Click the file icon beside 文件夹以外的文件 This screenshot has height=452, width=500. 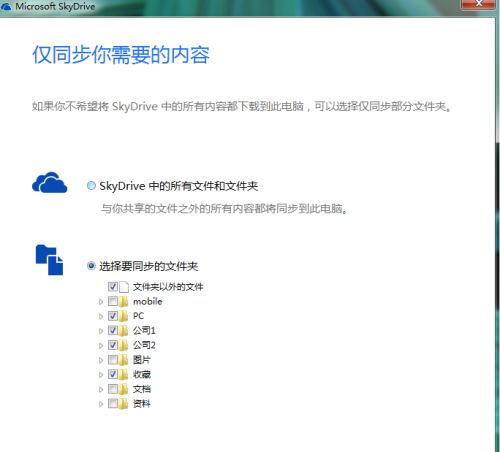(x=124, y=287)
